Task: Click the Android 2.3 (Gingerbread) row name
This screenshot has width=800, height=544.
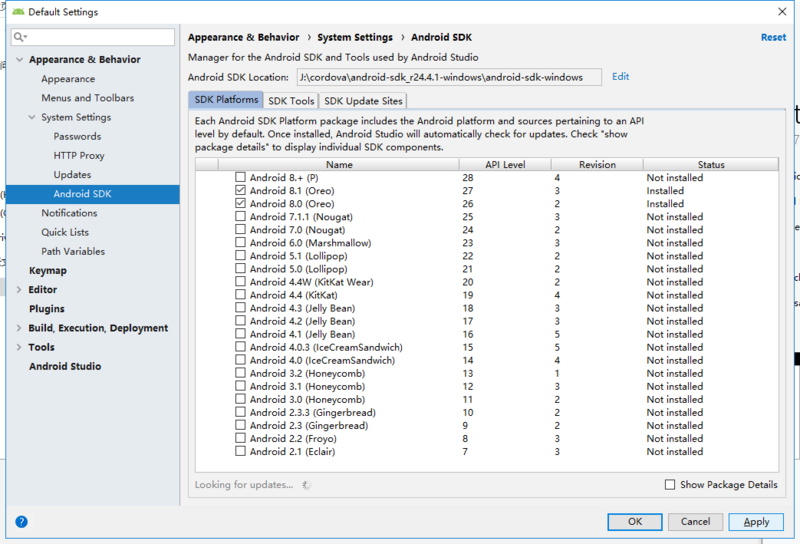Action: pos(309,426)
